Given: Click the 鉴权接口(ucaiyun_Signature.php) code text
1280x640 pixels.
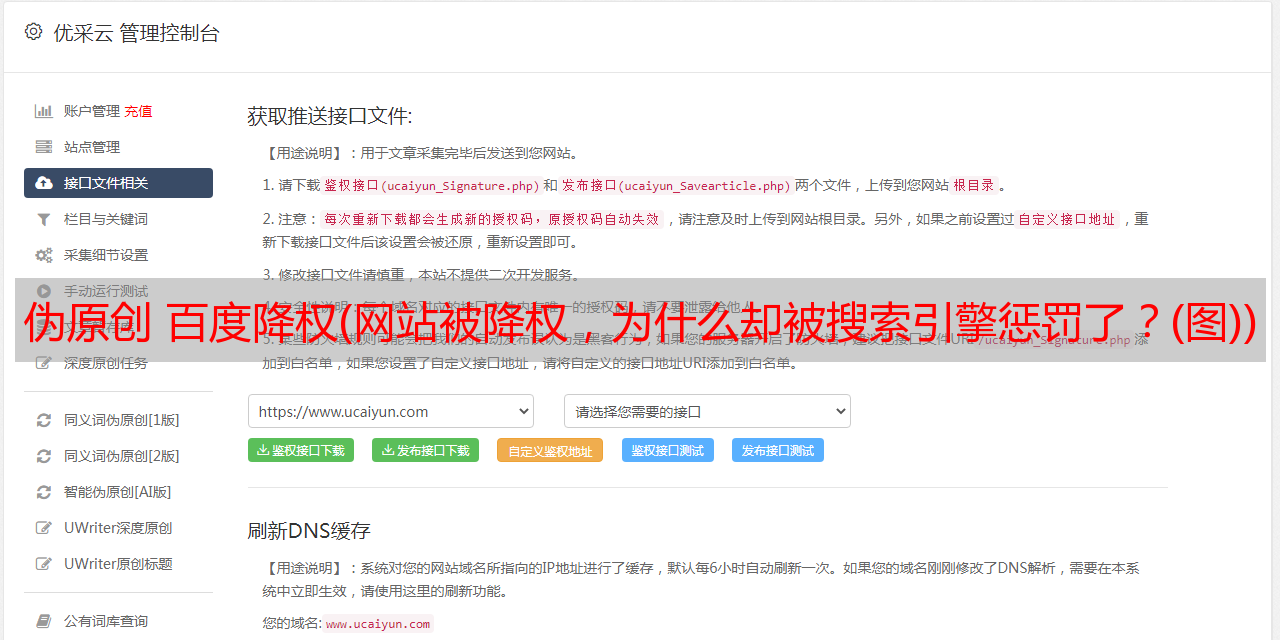Looking at the screenshot, I should 432,185.
